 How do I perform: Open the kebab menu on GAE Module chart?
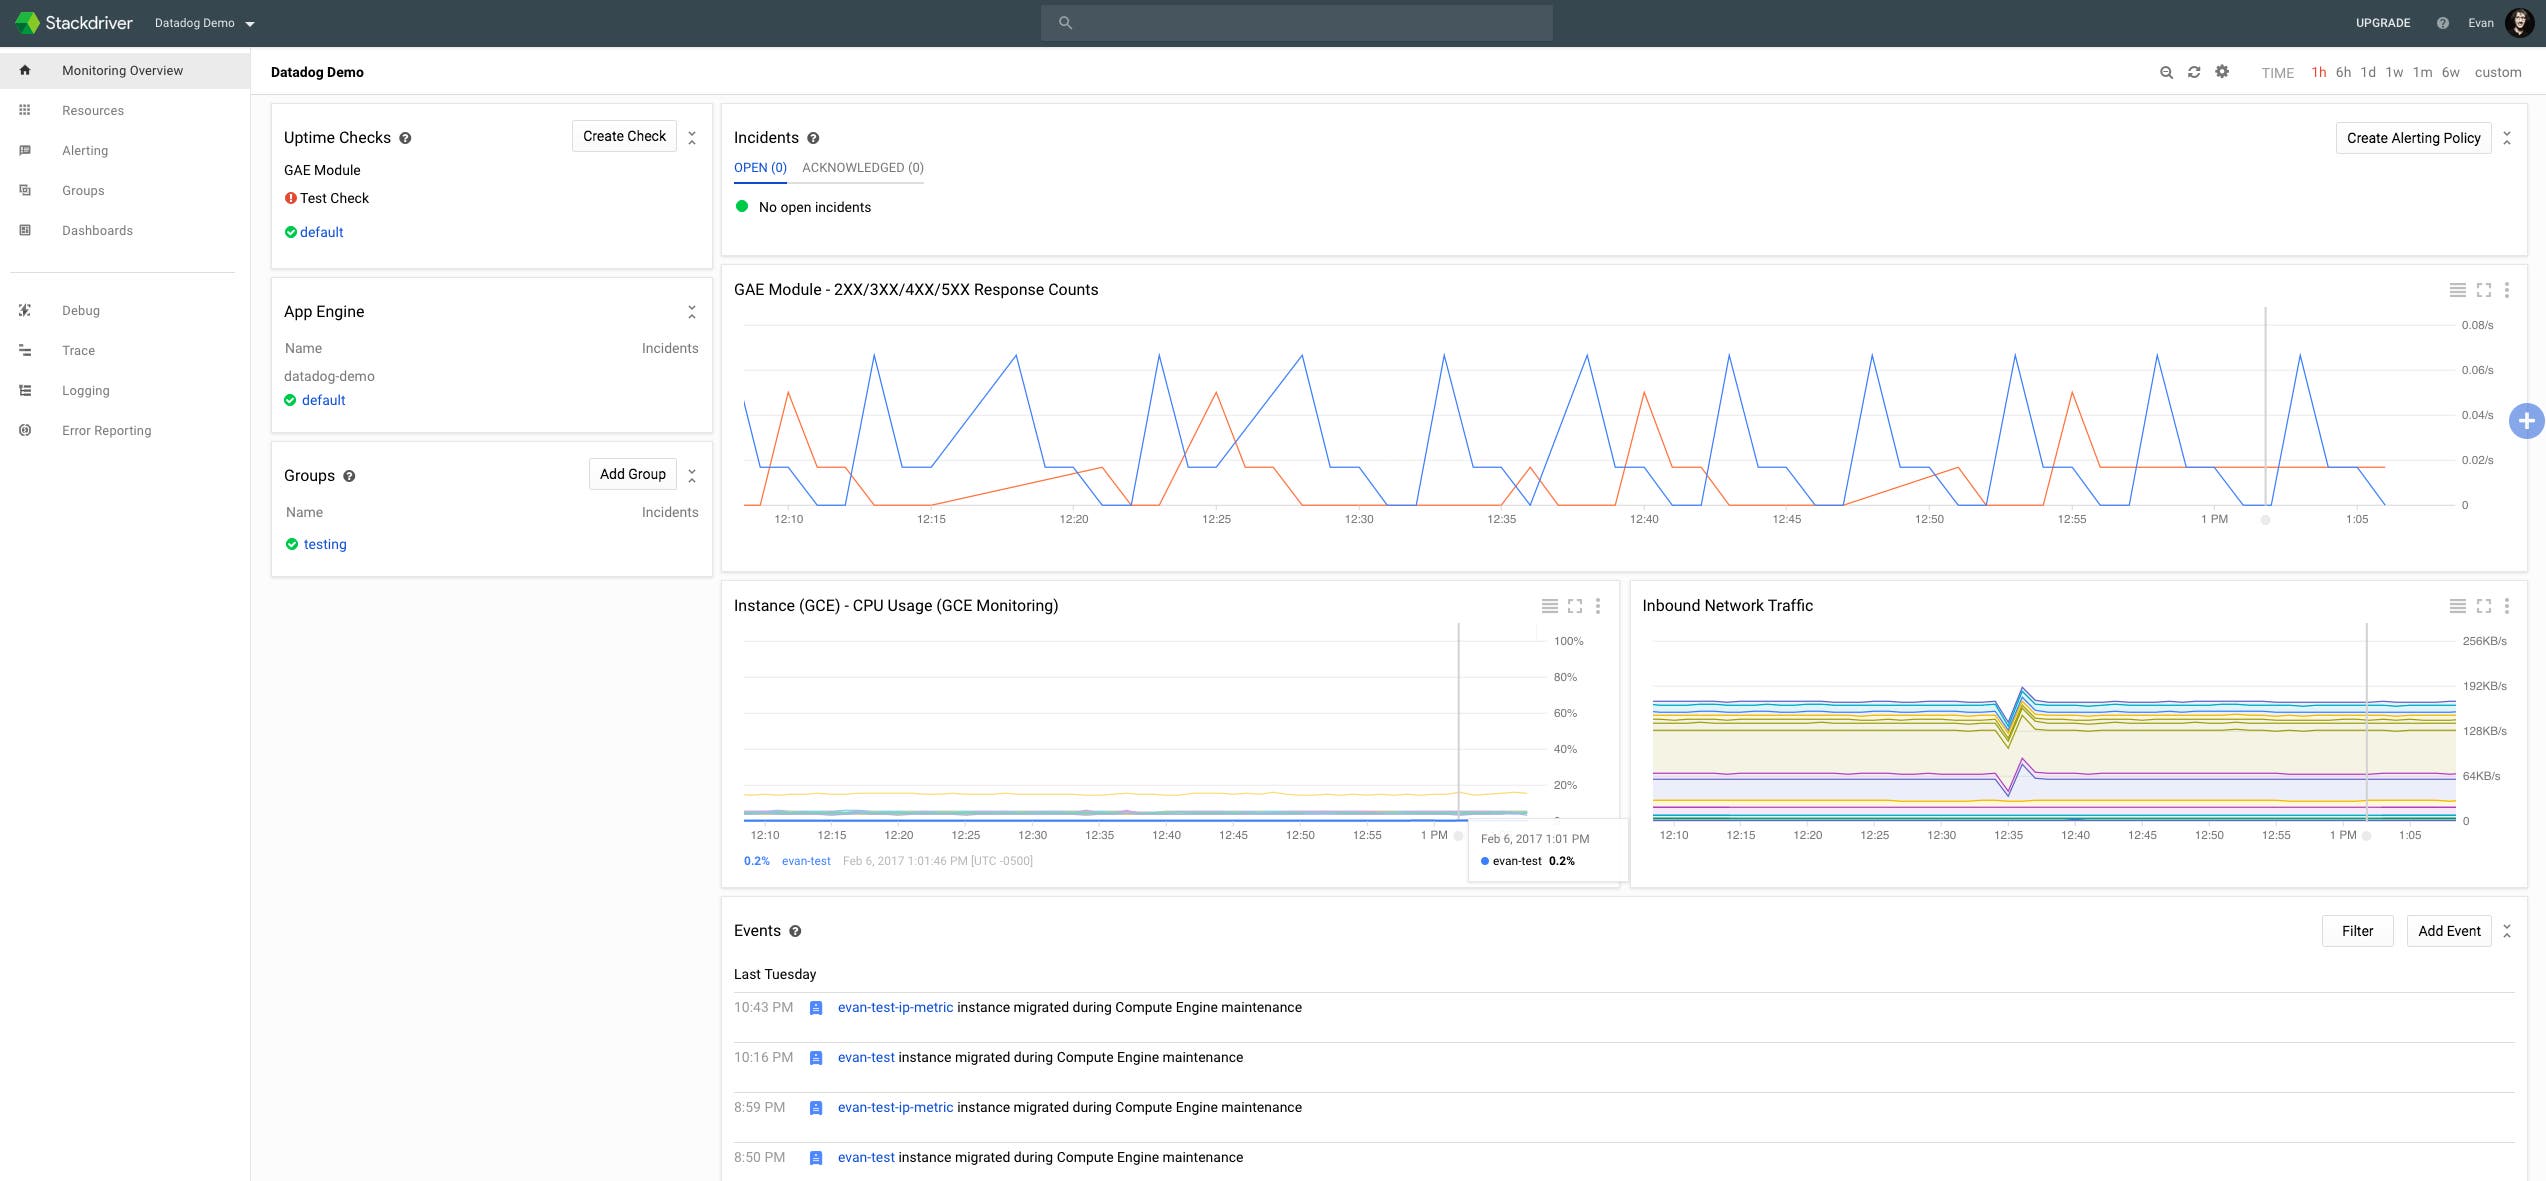click(x=2507, y=290)
